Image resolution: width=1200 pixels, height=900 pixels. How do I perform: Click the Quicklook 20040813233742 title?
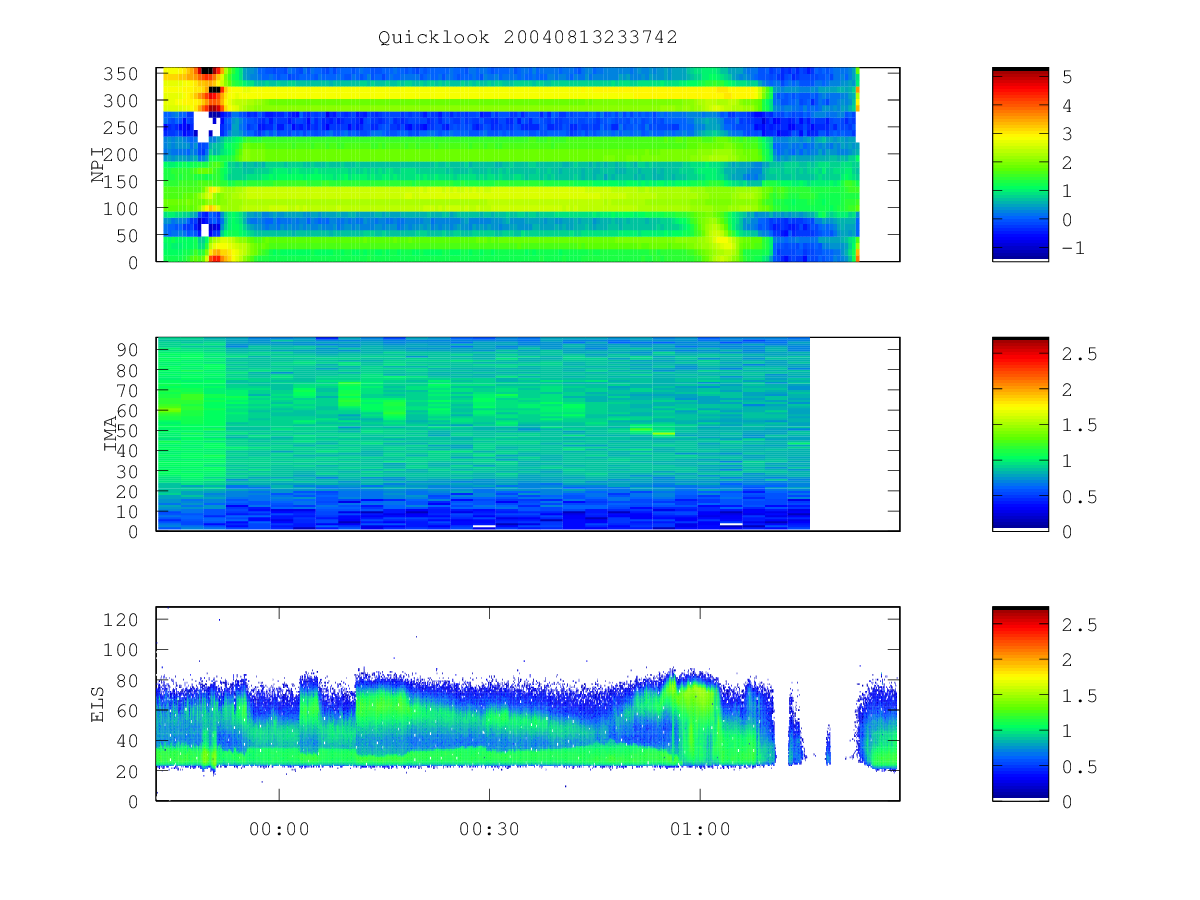(528, 37)
